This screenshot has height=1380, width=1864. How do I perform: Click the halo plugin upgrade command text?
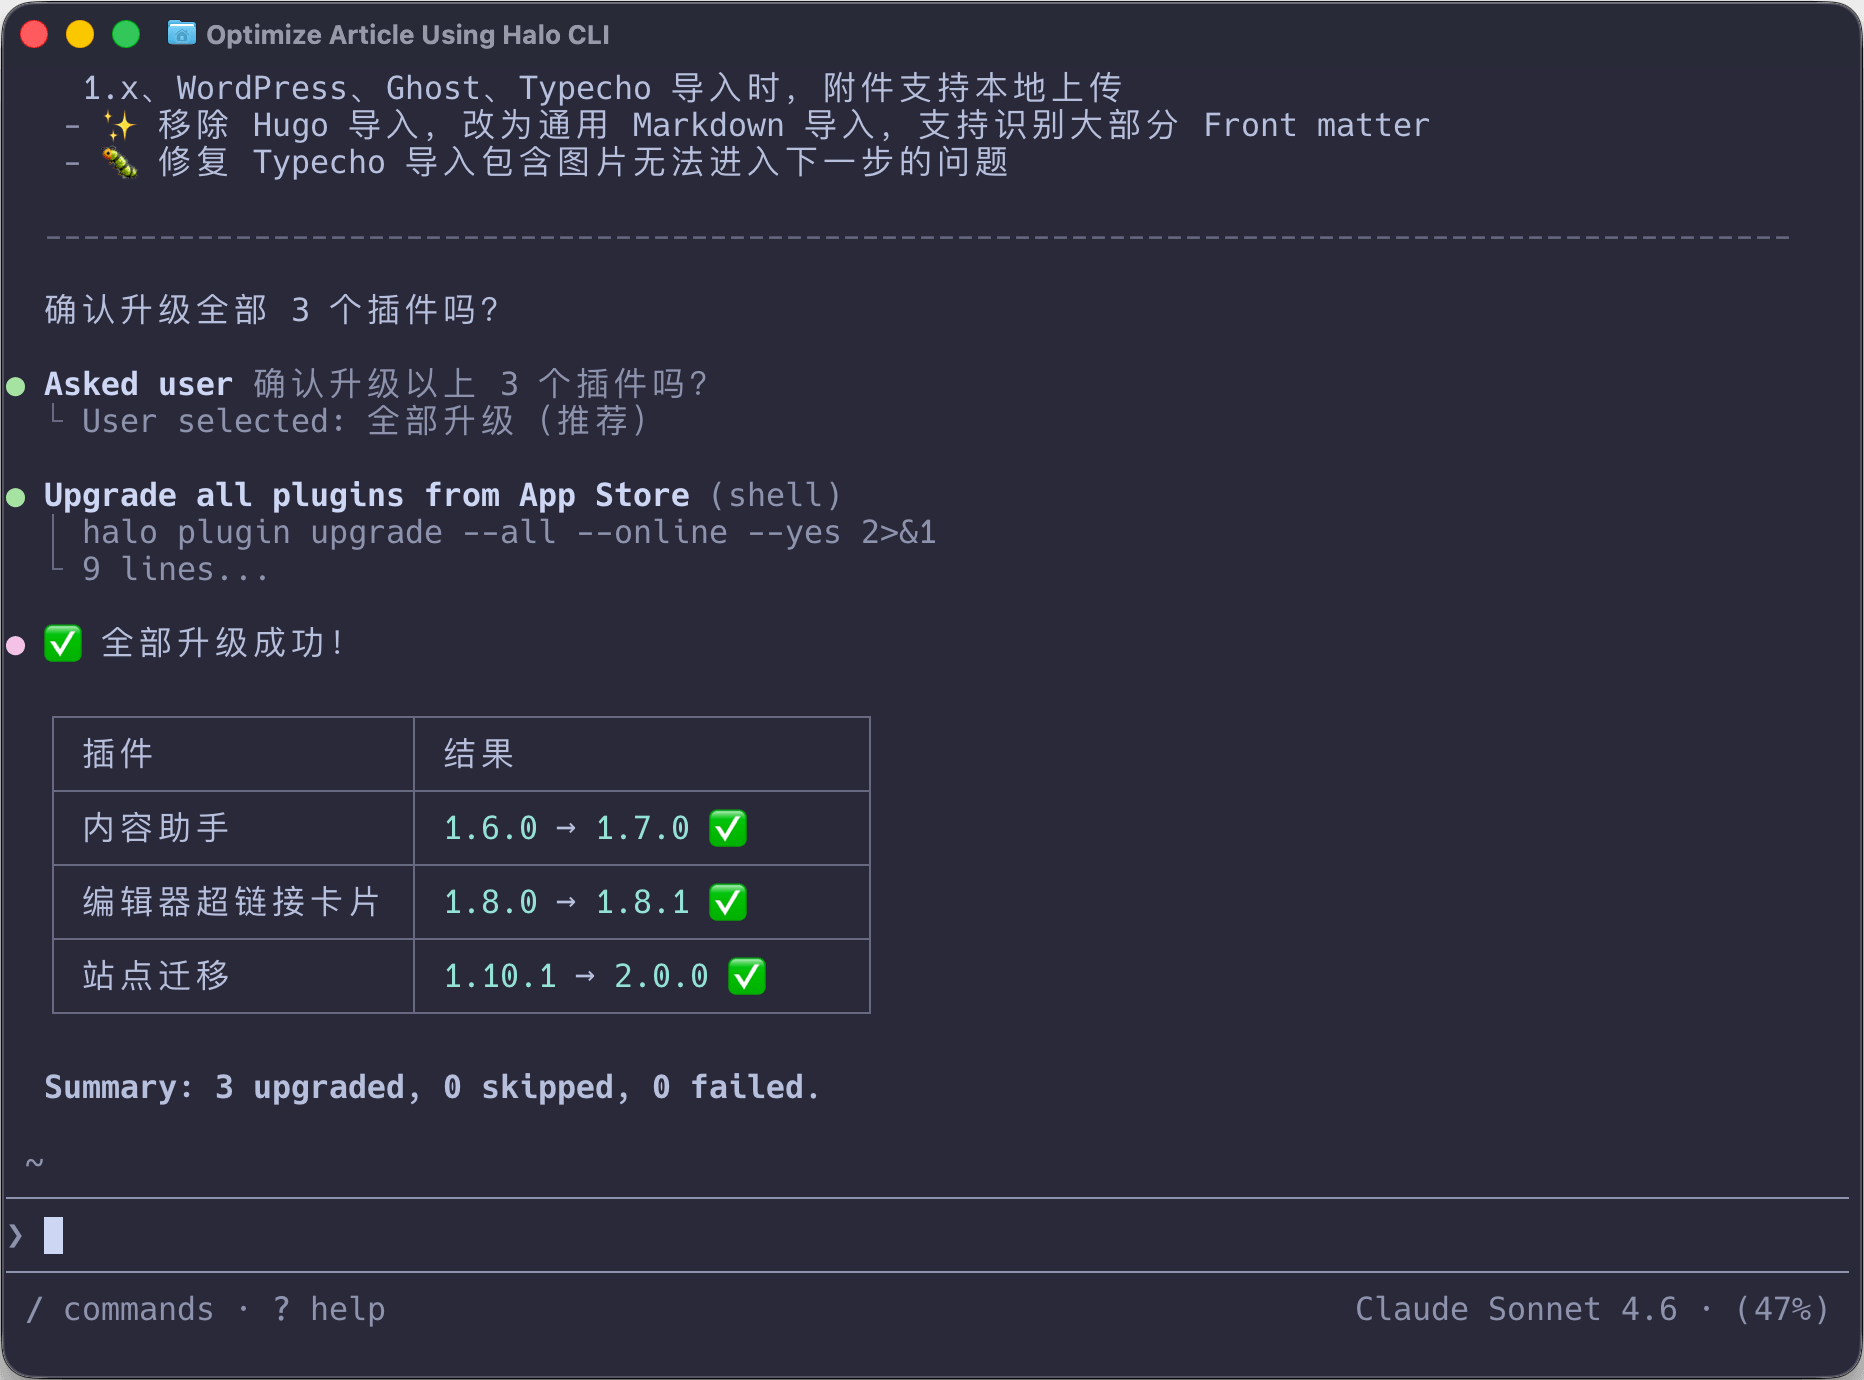point(508,533)
